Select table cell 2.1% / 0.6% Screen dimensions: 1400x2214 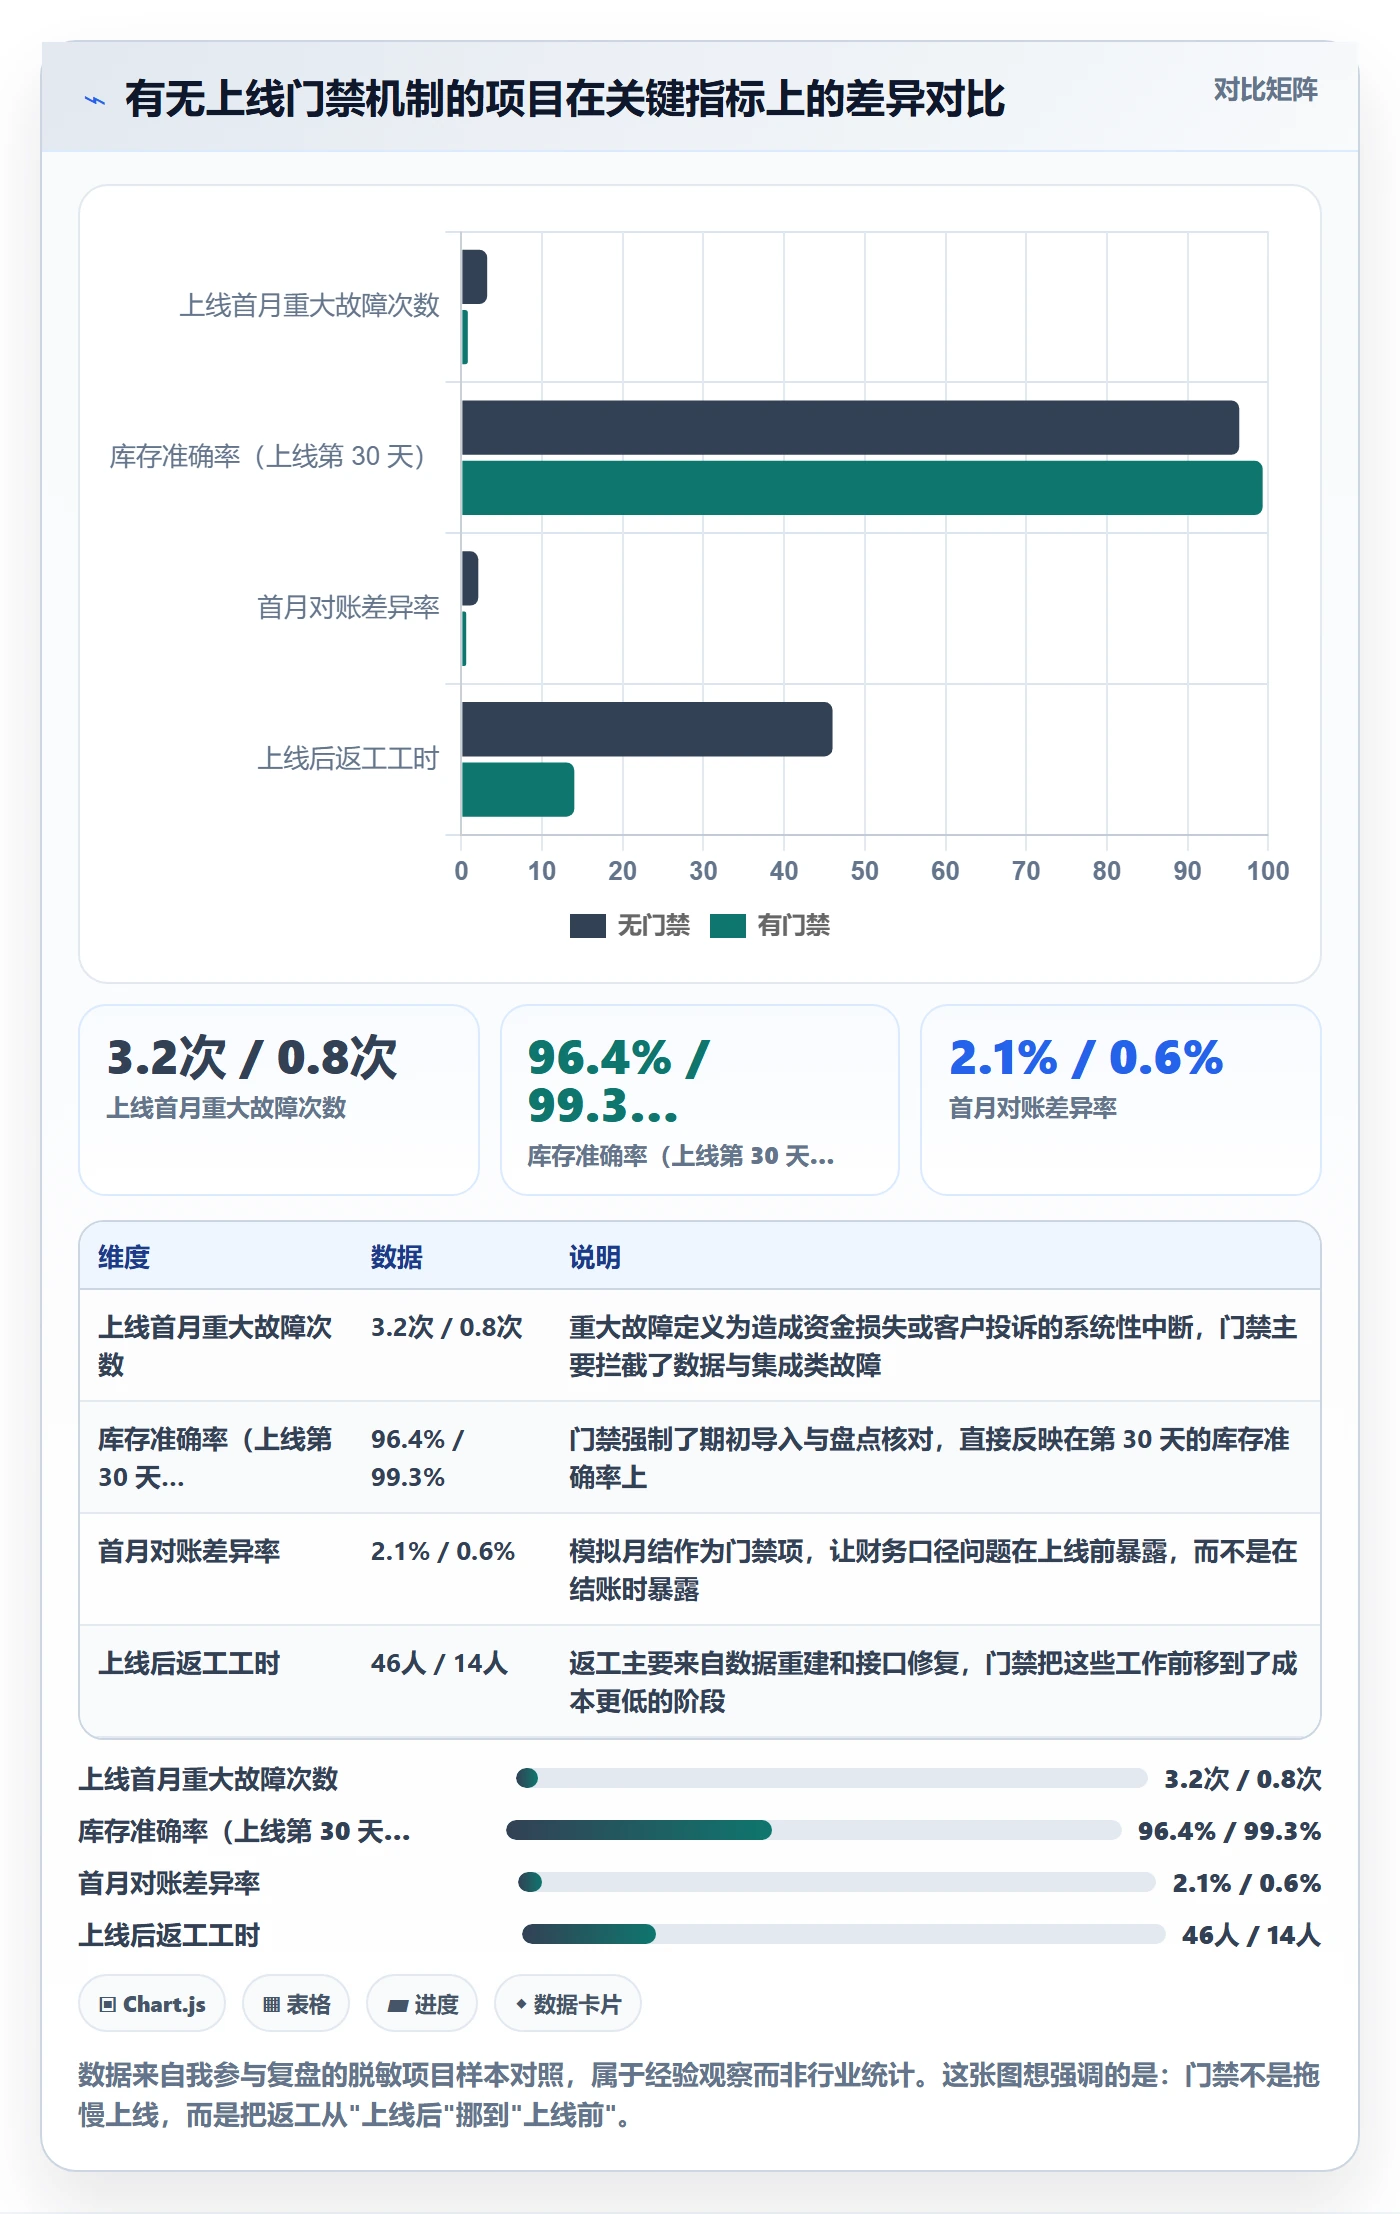click(443, 1551)
